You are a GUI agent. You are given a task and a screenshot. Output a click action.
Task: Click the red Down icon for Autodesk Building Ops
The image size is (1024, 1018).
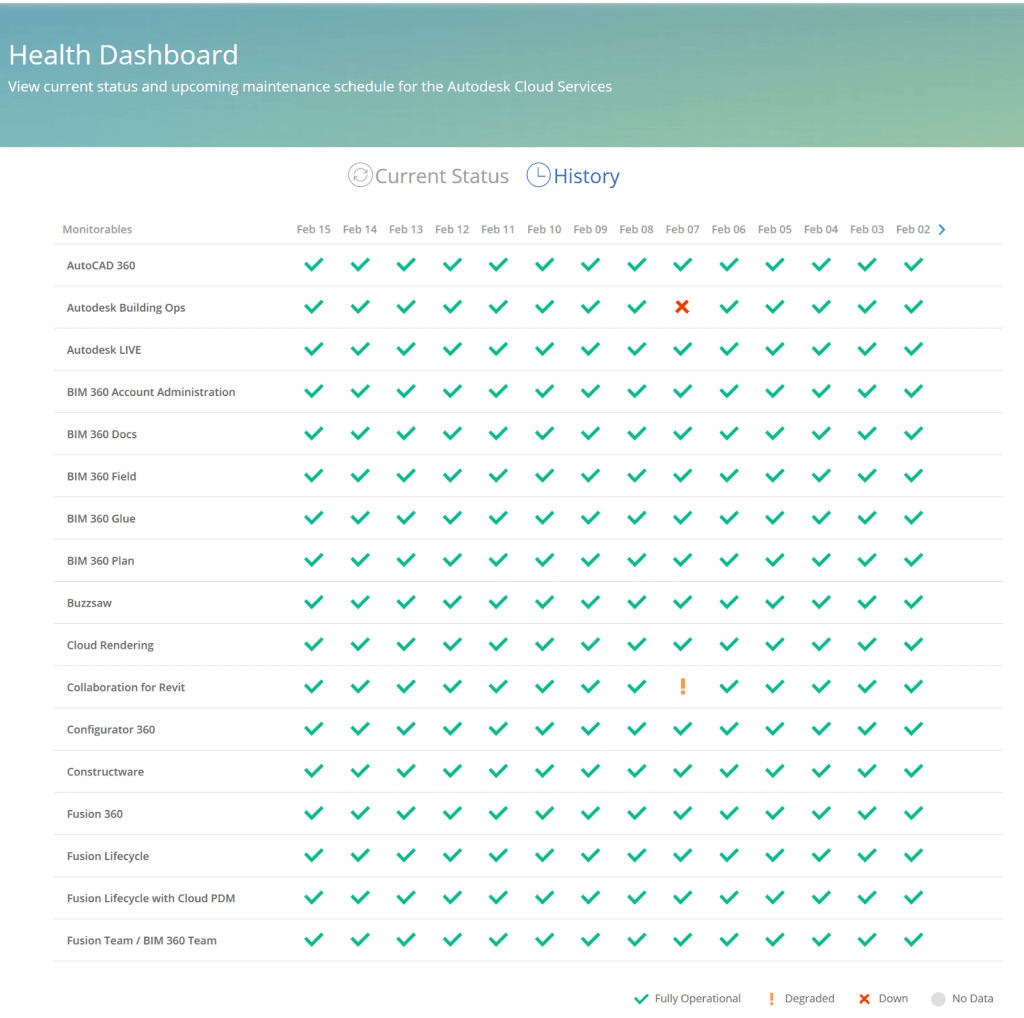[x=682, y=307]
